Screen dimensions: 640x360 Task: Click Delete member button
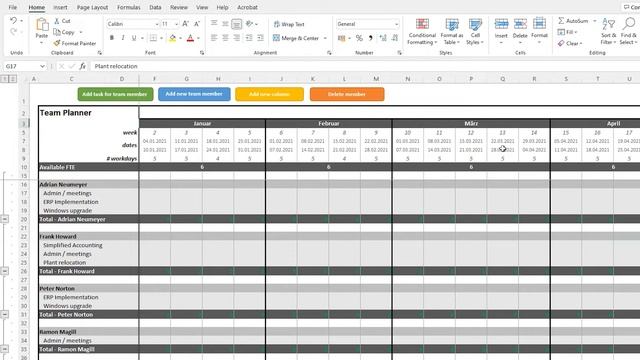point(347,94)
